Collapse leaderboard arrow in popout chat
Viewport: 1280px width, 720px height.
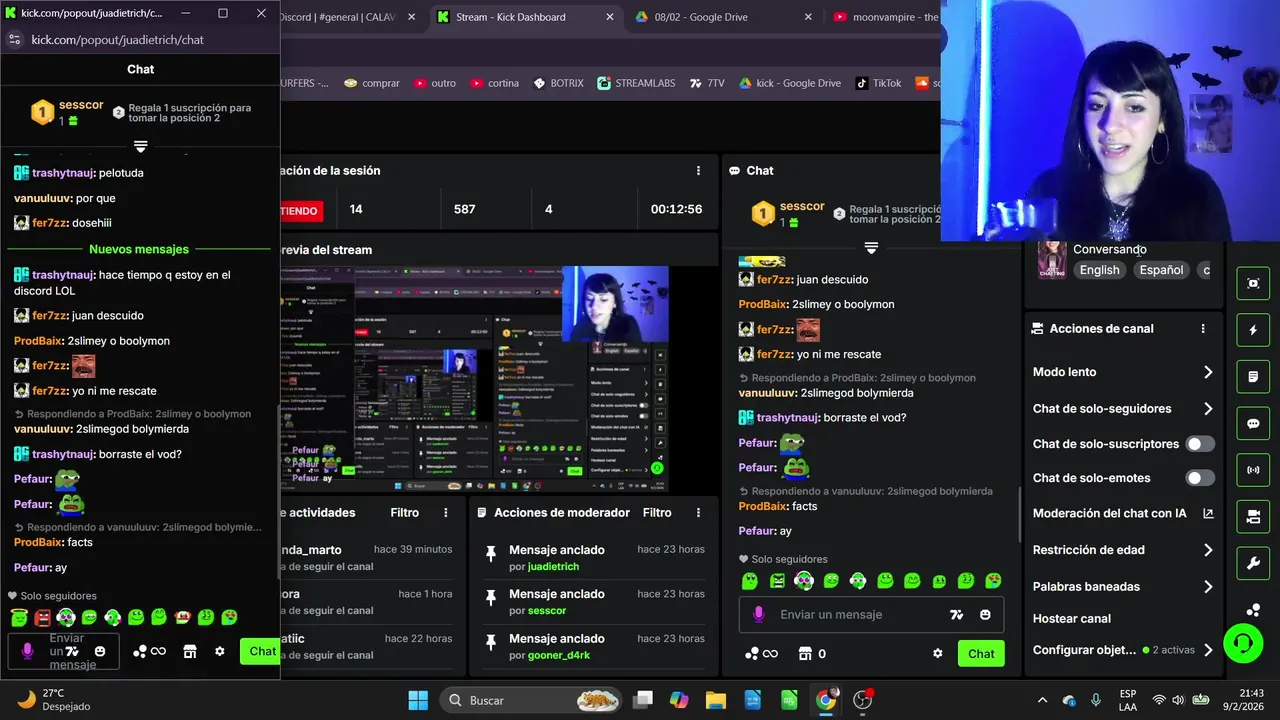coord(140,146)
